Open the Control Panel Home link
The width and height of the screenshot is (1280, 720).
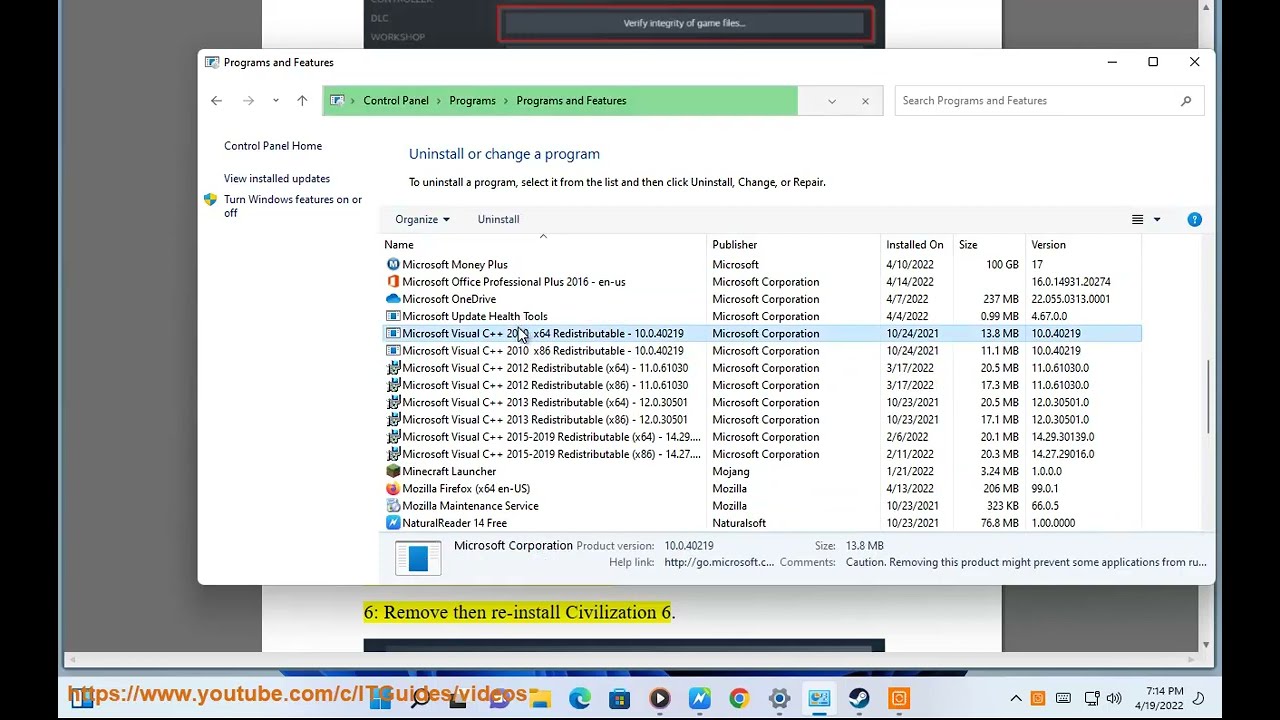point(273,146)
